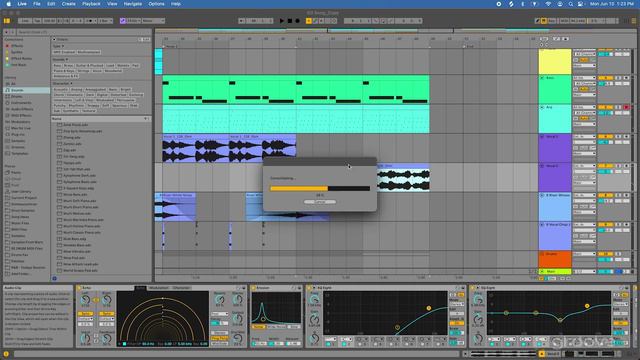Open the scale name dropdown
Screen dimensions: 640x360
[x=153, y=21]
